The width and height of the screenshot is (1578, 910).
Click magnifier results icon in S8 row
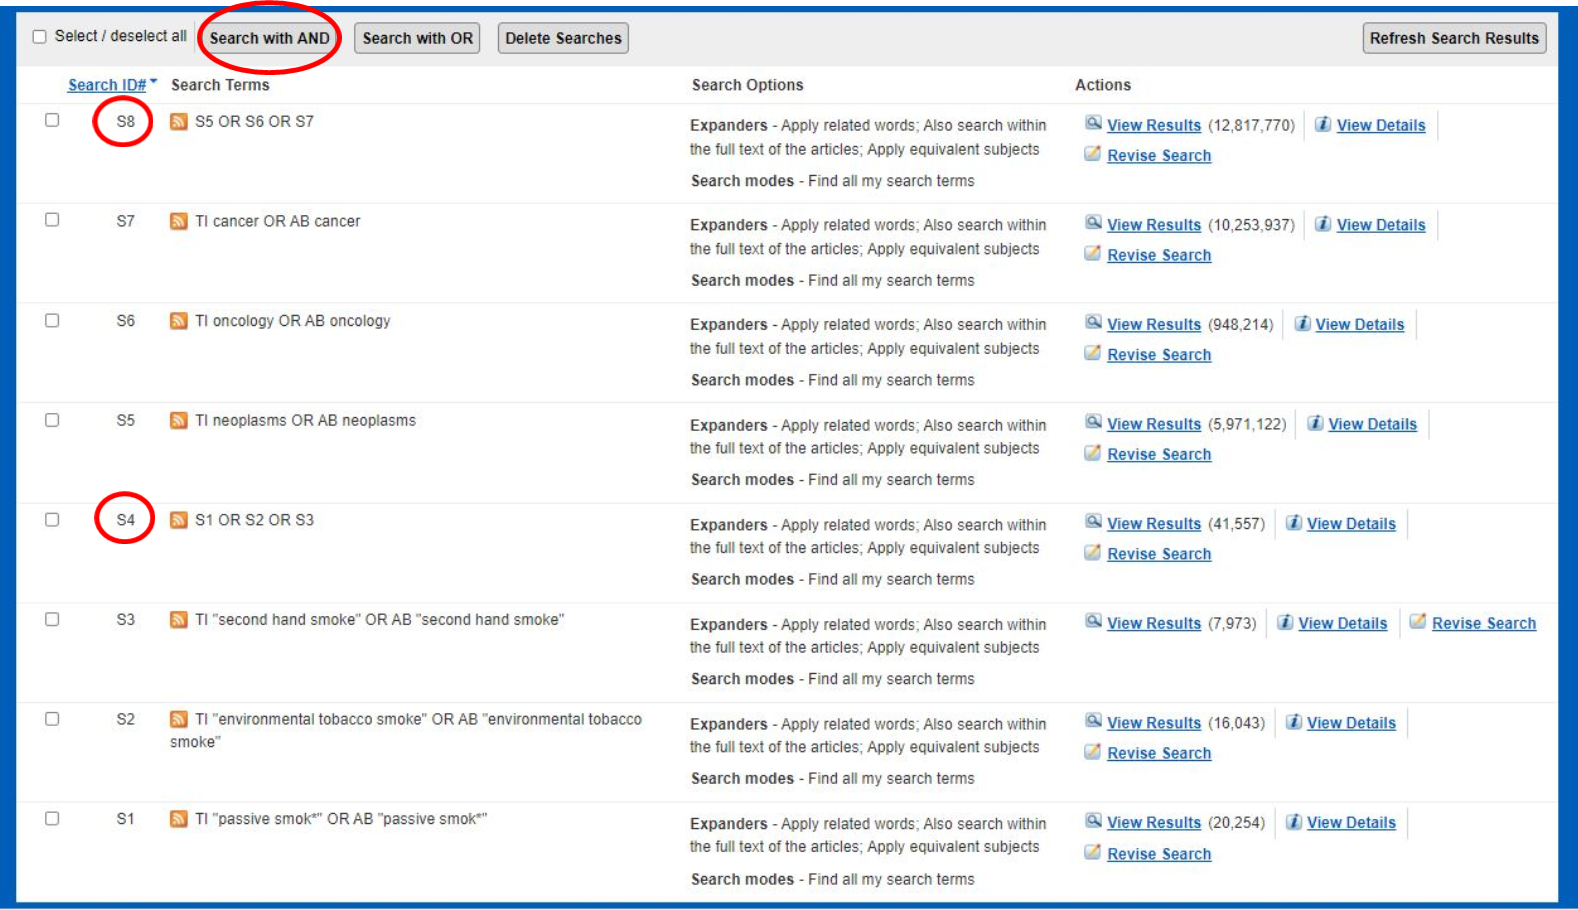tap(1094, 123)
